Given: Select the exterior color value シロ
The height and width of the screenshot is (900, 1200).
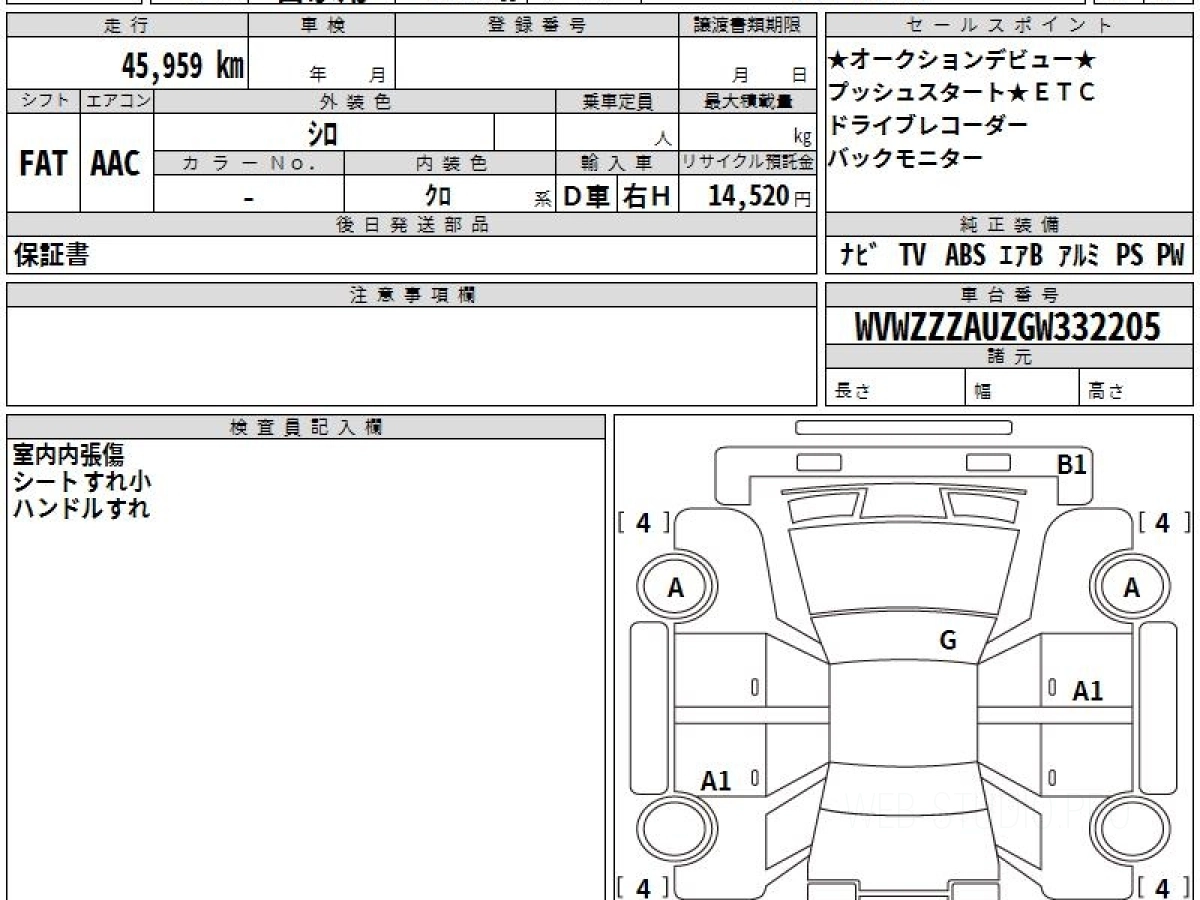Looking at the screenshot, I should click(x=322, y=132).
